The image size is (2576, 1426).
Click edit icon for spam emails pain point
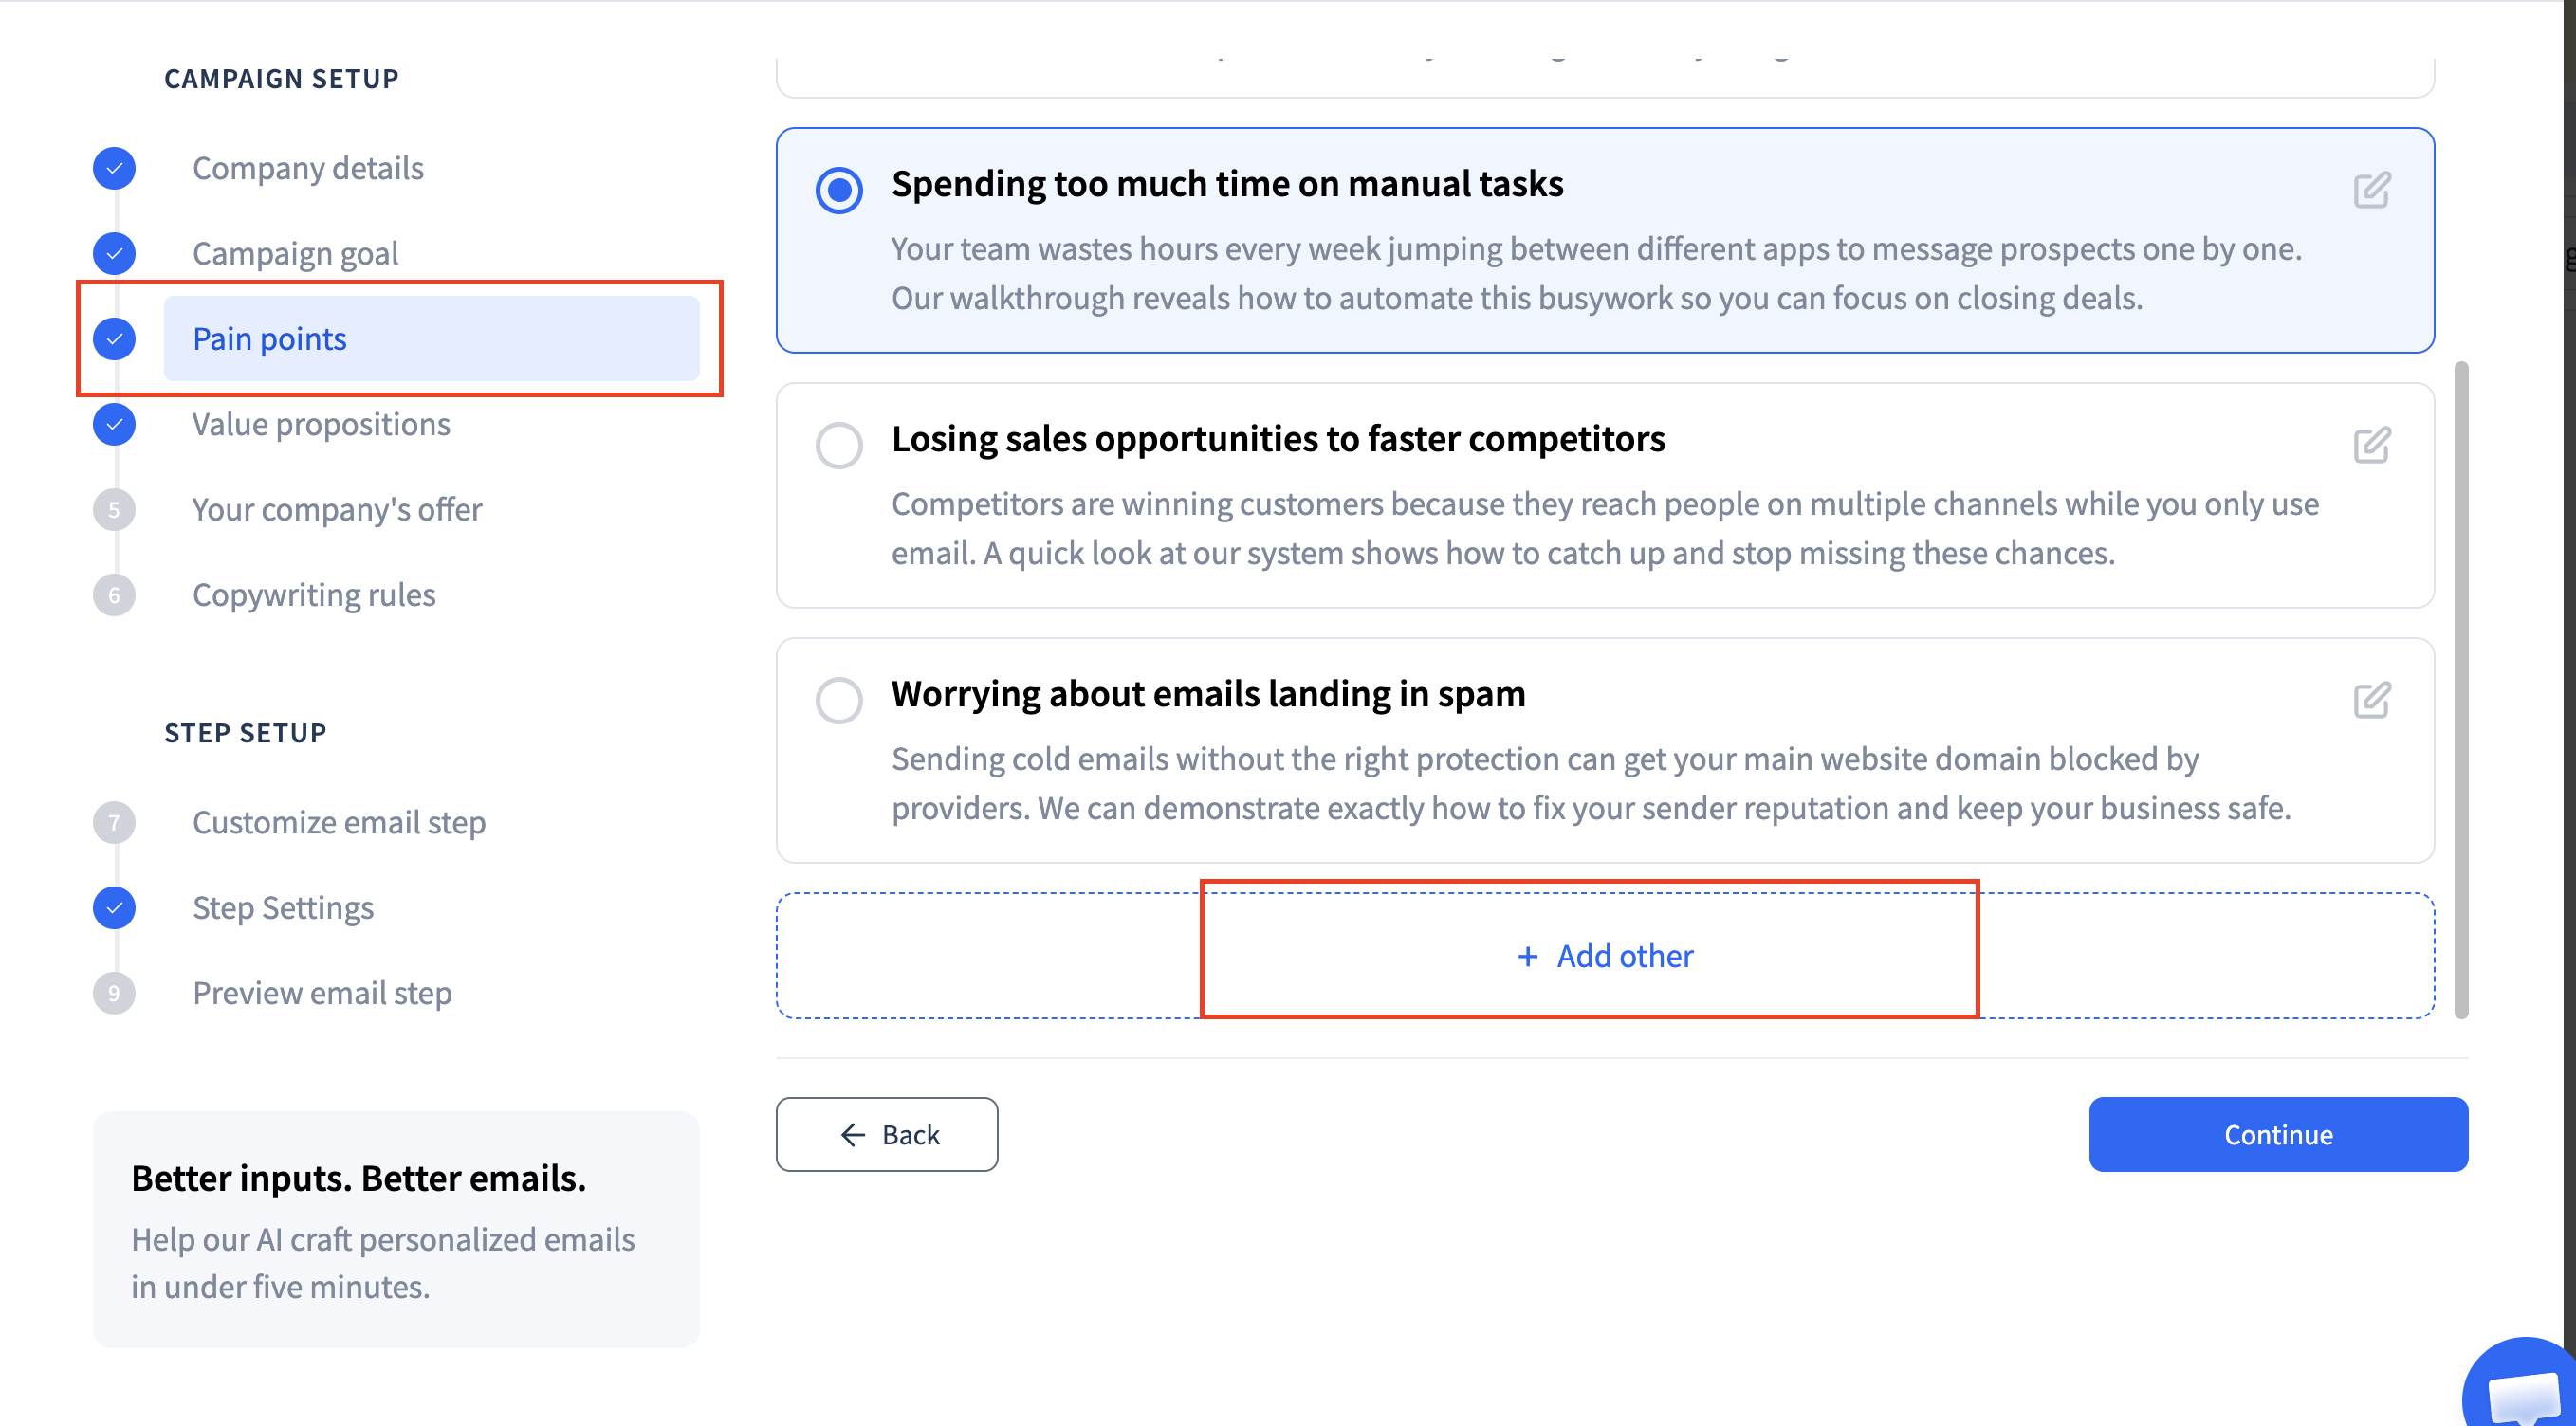[2371, 700]
